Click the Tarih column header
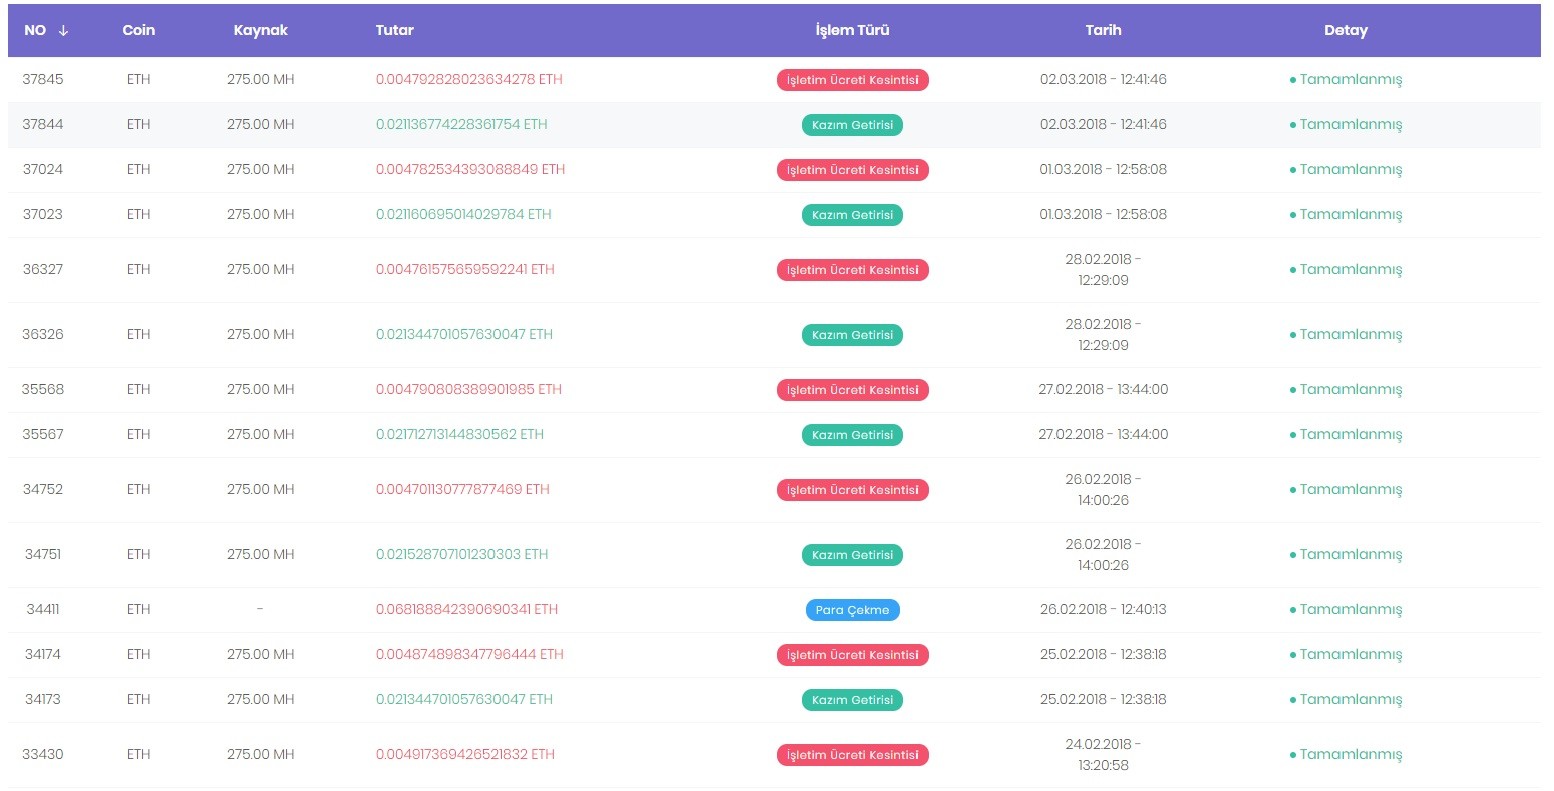 click(x=1103, y=30)
